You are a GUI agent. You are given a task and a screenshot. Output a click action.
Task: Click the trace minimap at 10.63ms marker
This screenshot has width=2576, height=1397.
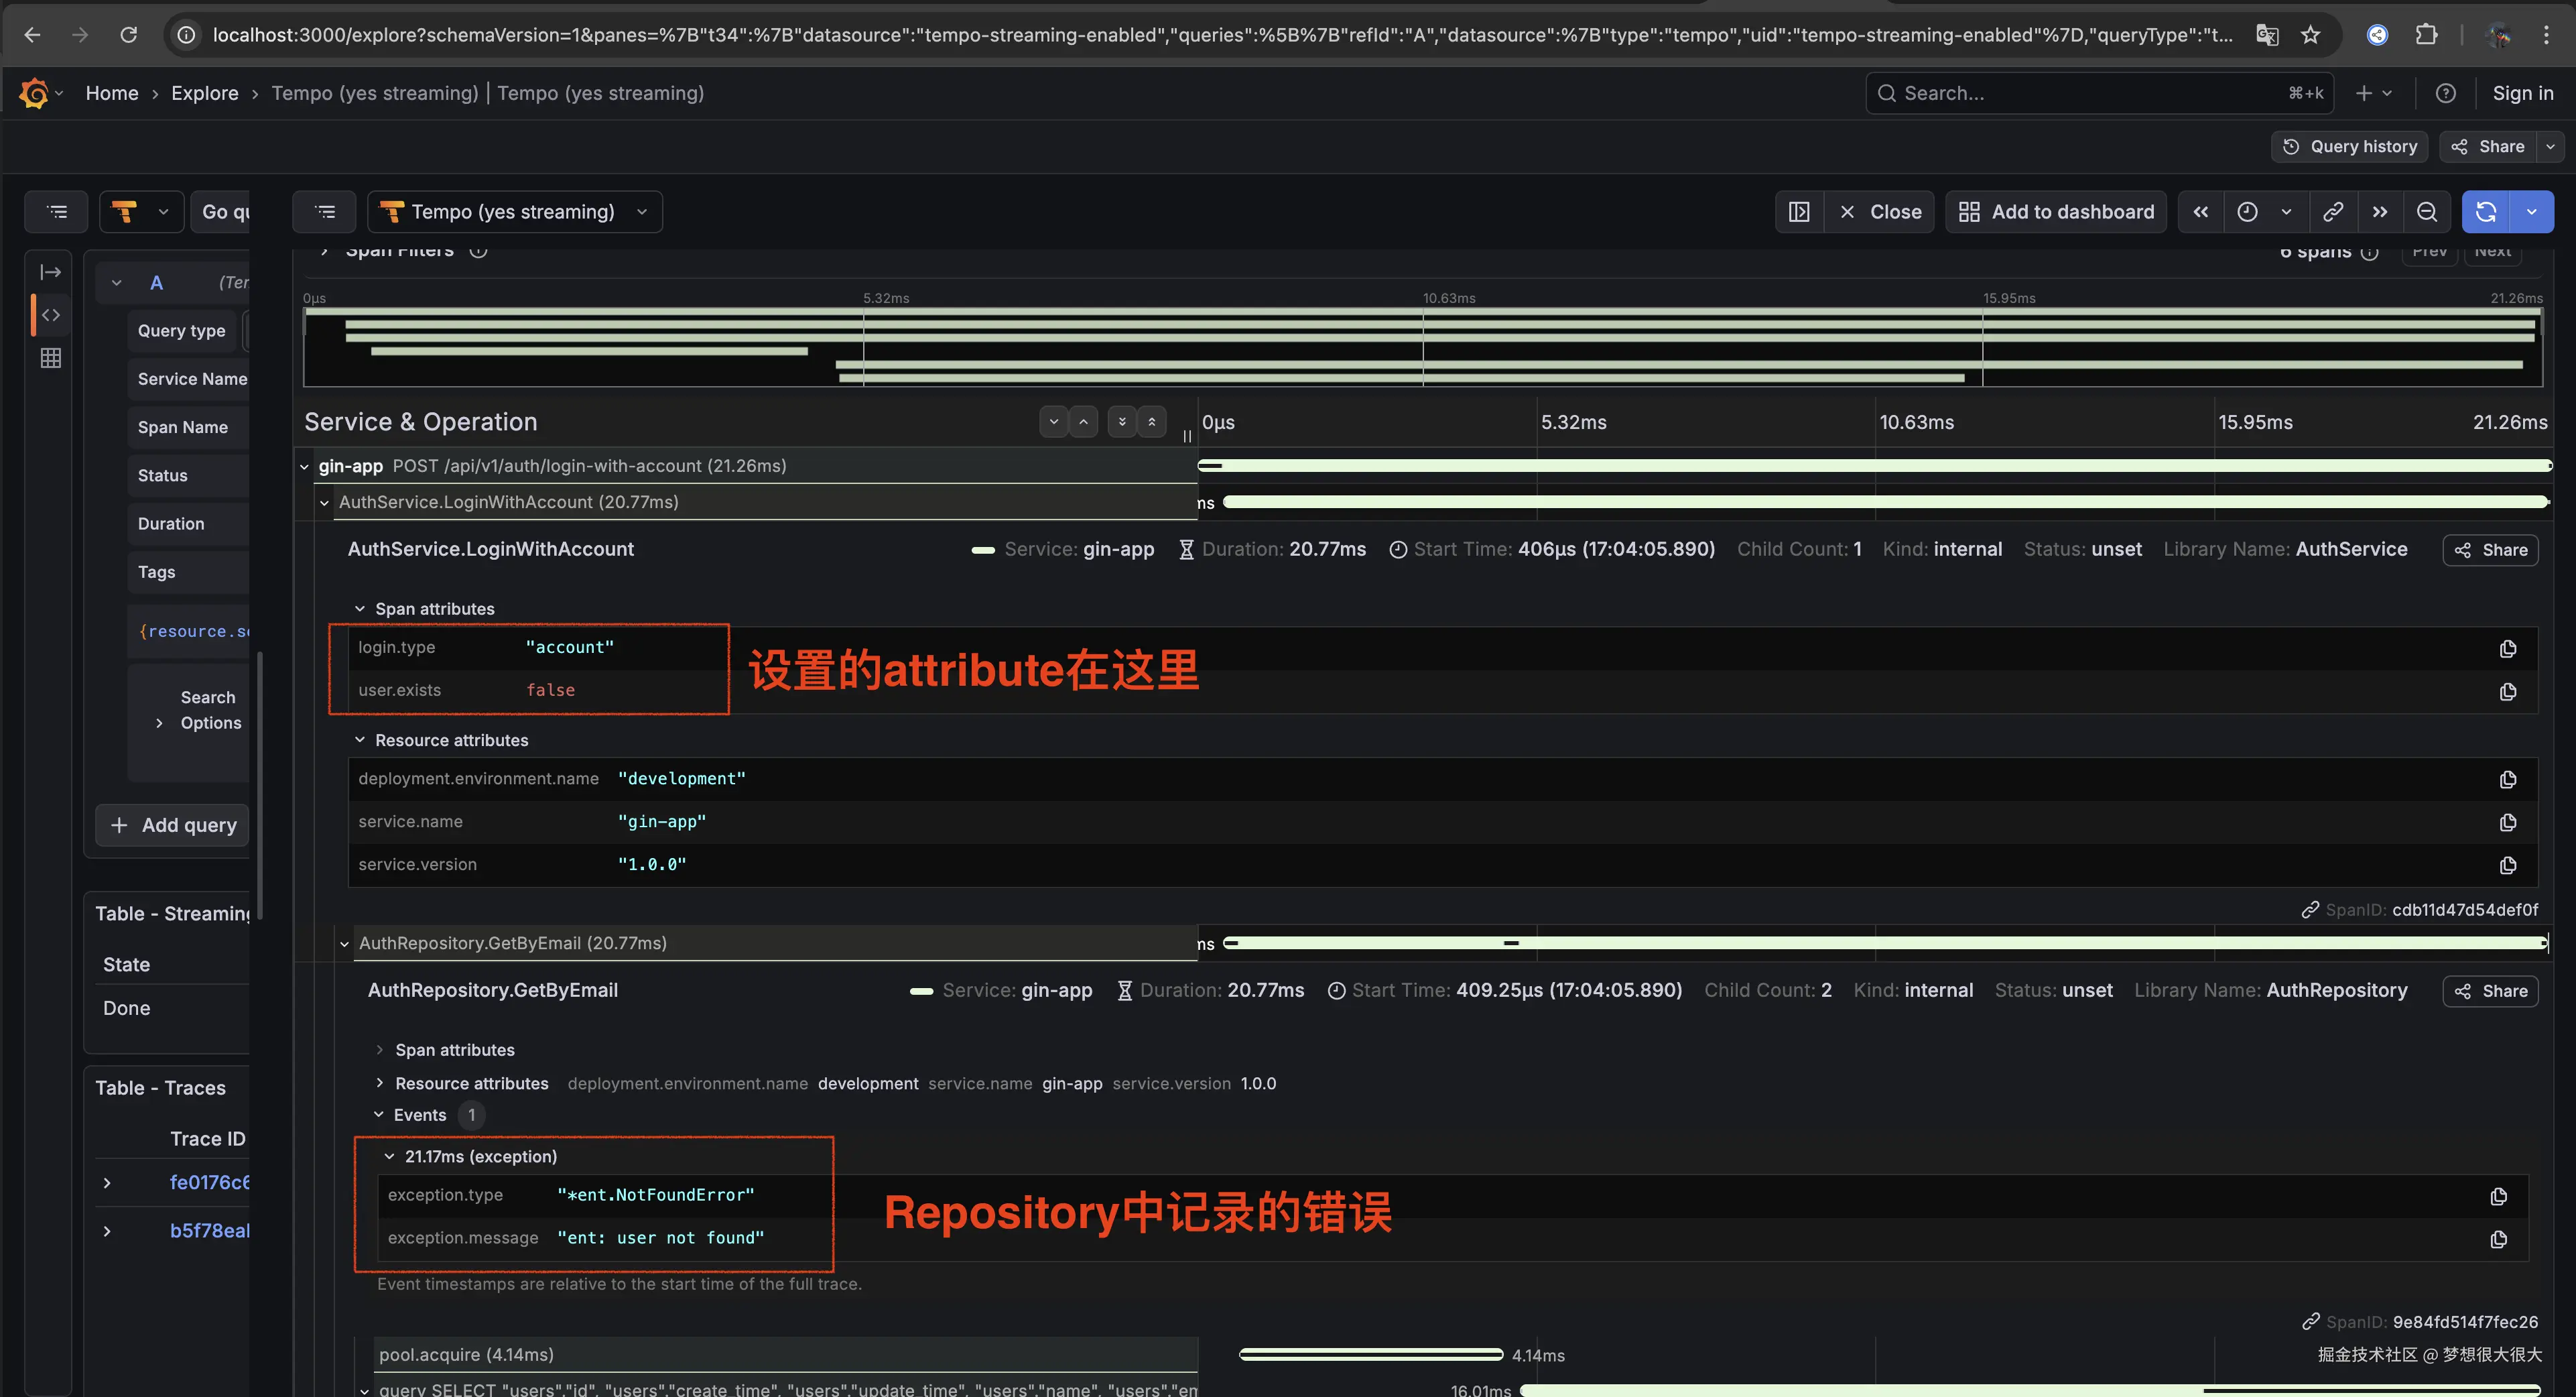click(1423, 347)
